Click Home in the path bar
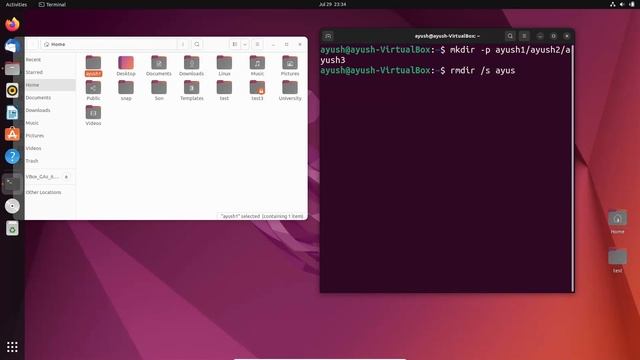 pos(55,44)
